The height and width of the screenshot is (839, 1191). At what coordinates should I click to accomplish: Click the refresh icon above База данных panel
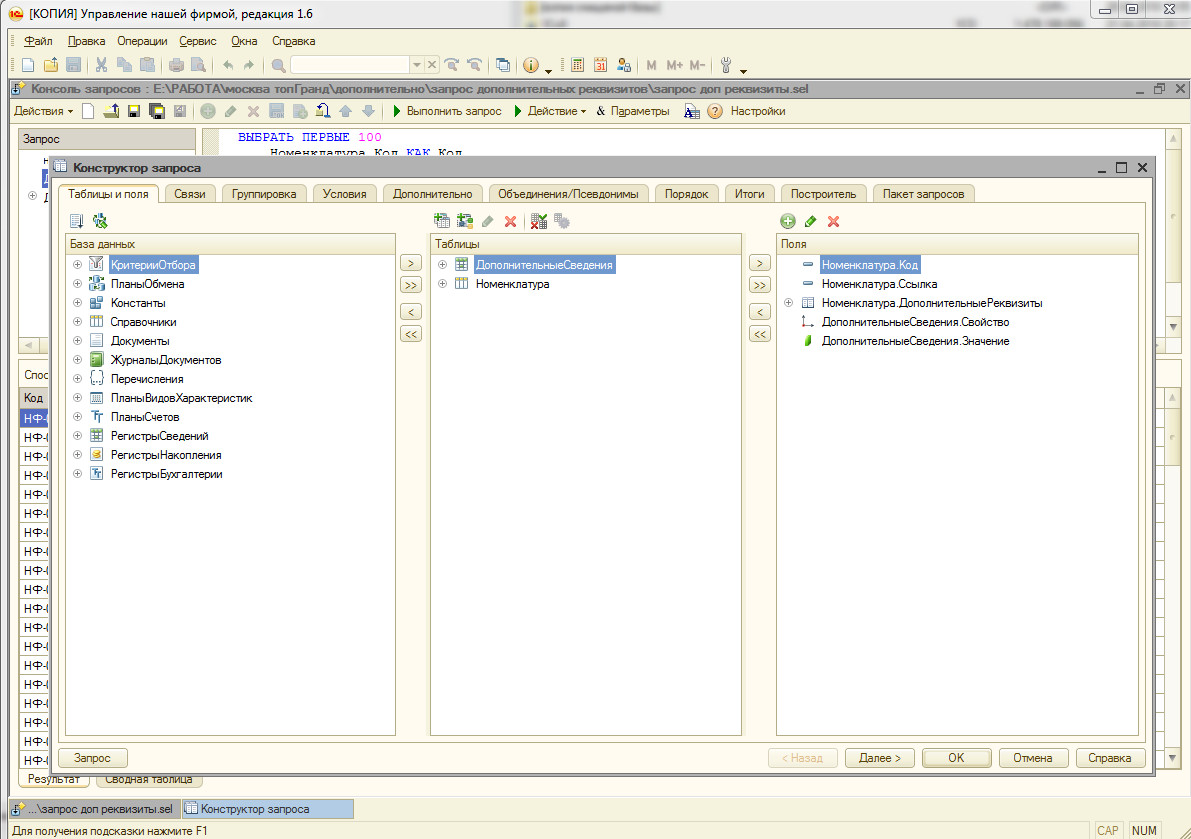click(x=100, y=221)
